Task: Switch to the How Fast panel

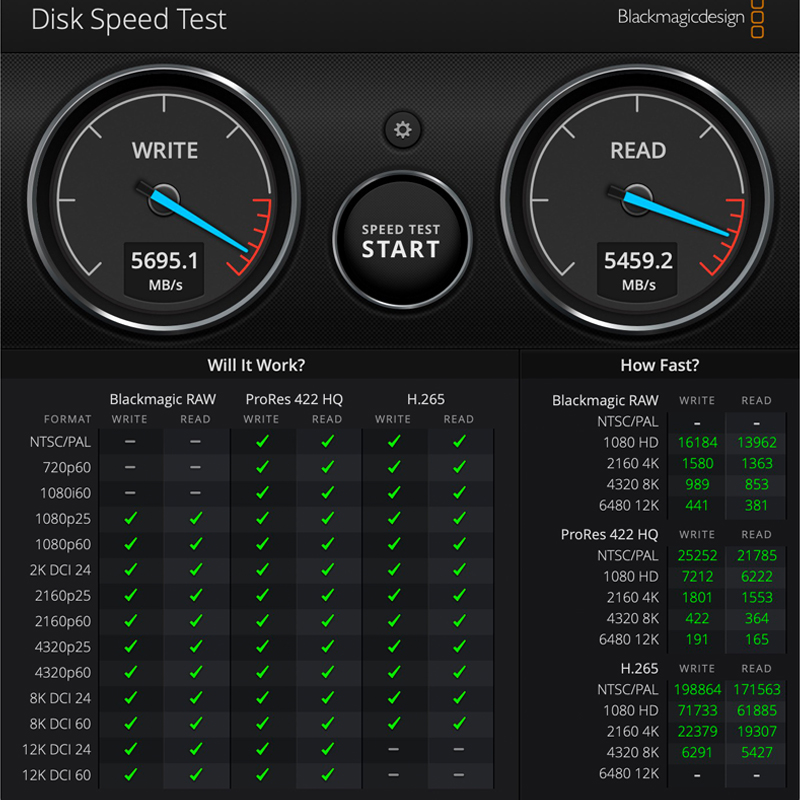Action: click(659, 365)
